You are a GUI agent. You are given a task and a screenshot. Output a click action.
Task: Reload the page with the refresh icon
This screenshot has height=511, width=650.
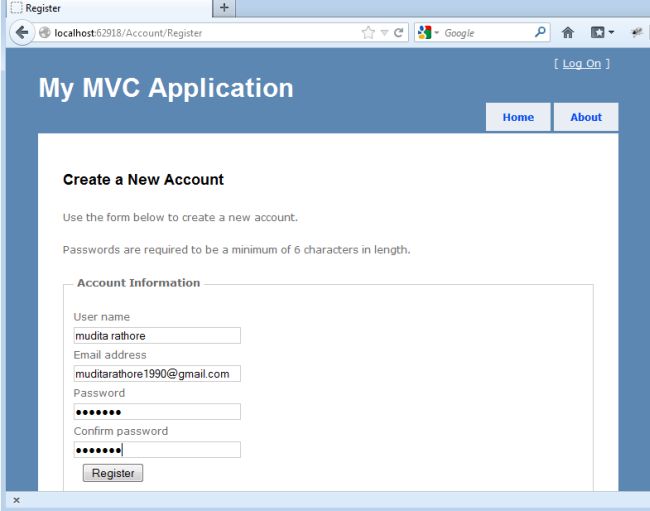click(x=398, y=32)
